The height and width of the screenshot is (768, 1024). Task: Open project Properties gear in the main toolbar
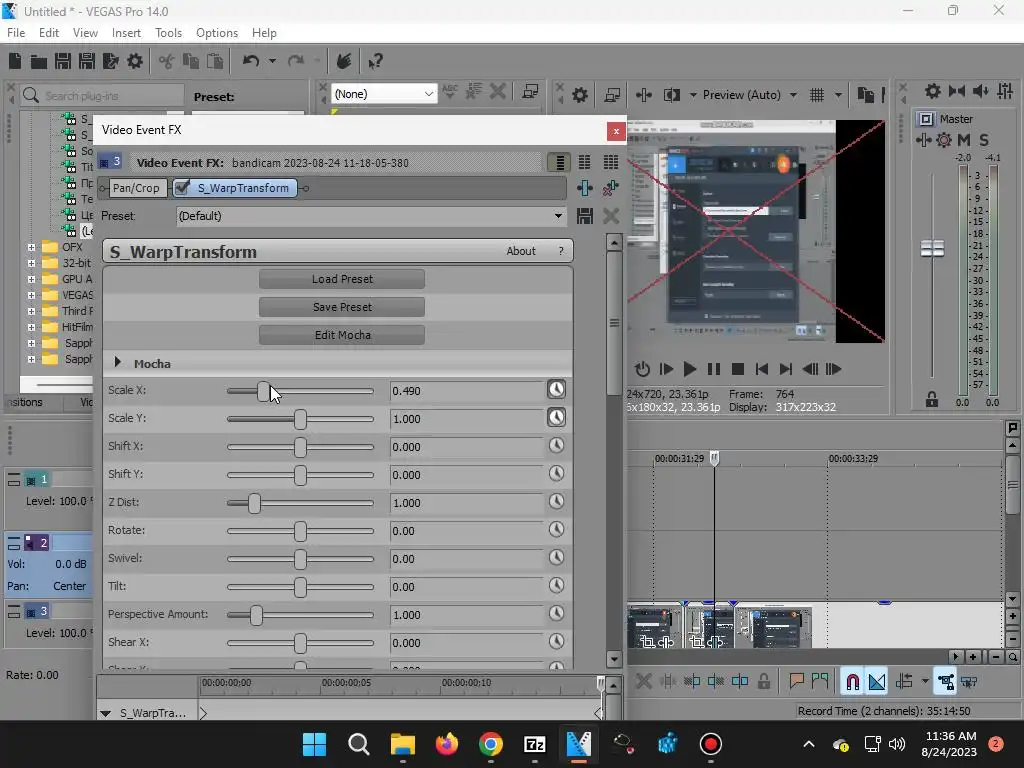pyautogui.click(x=135, y=61)
